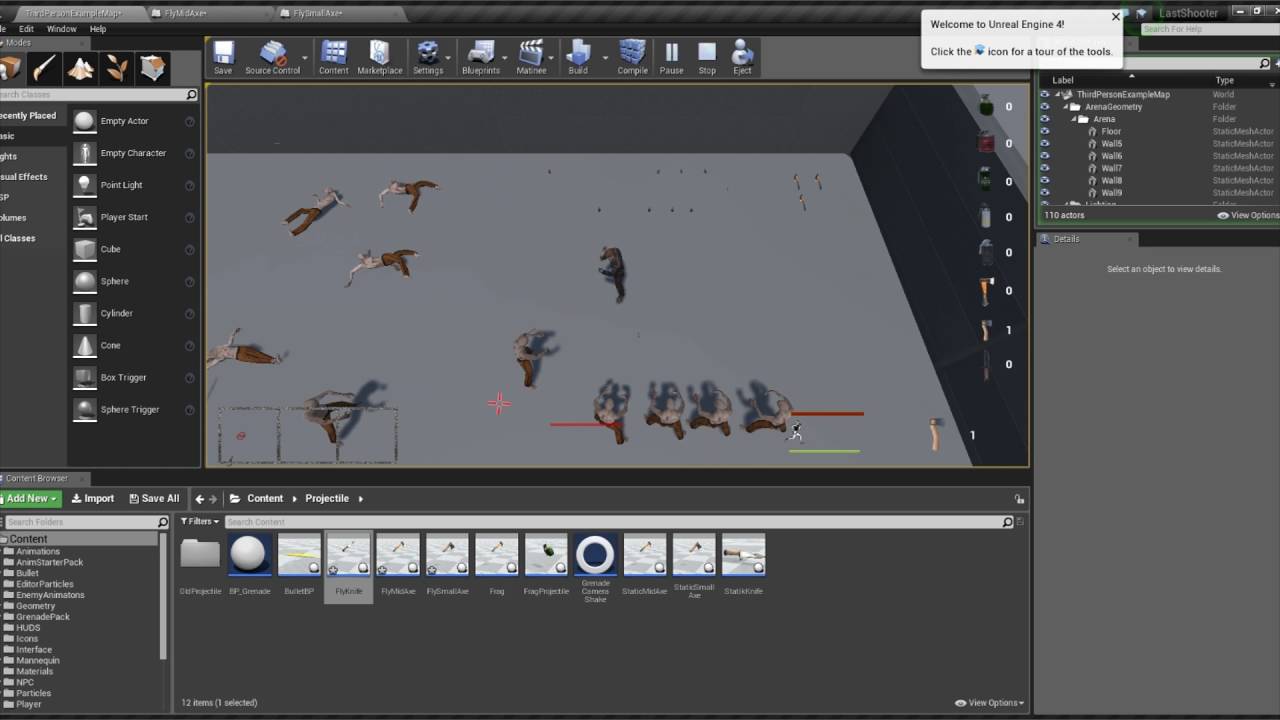Toggle visibility of Wall9 actor
Viewport: 1280px width, 720px height.
click(1045, 193)
